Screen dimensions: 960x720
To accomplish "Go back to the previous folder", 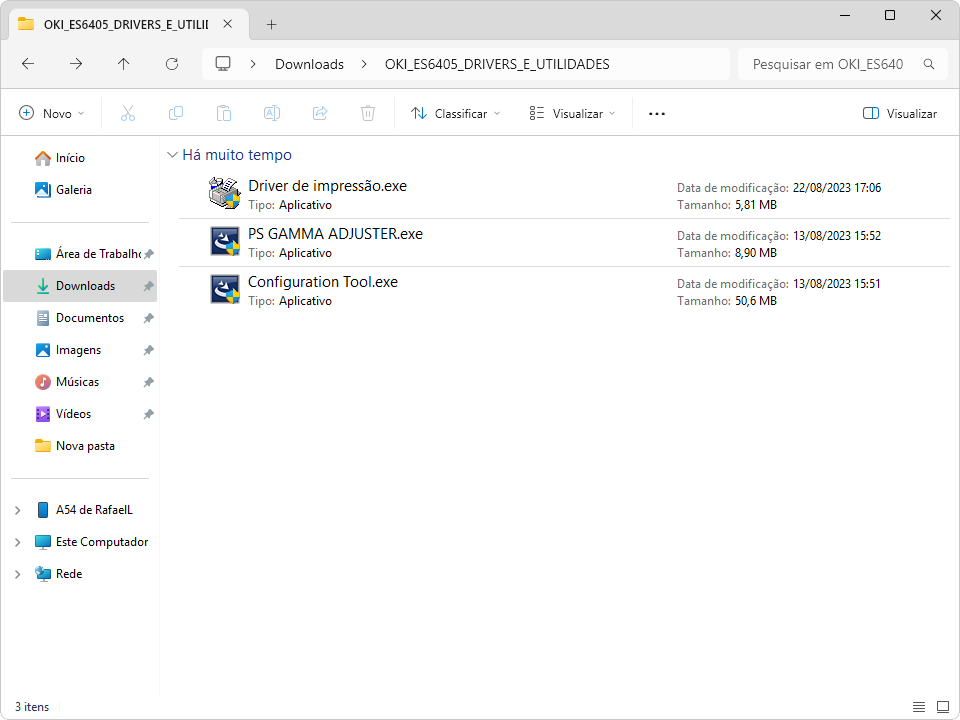I will click(x=28, y=64).
